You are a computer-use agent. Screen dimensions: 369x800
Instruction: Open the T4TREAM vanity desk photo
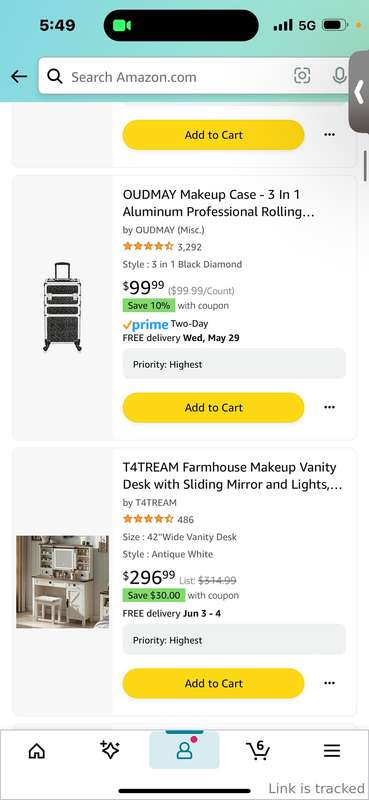(62, 582)
